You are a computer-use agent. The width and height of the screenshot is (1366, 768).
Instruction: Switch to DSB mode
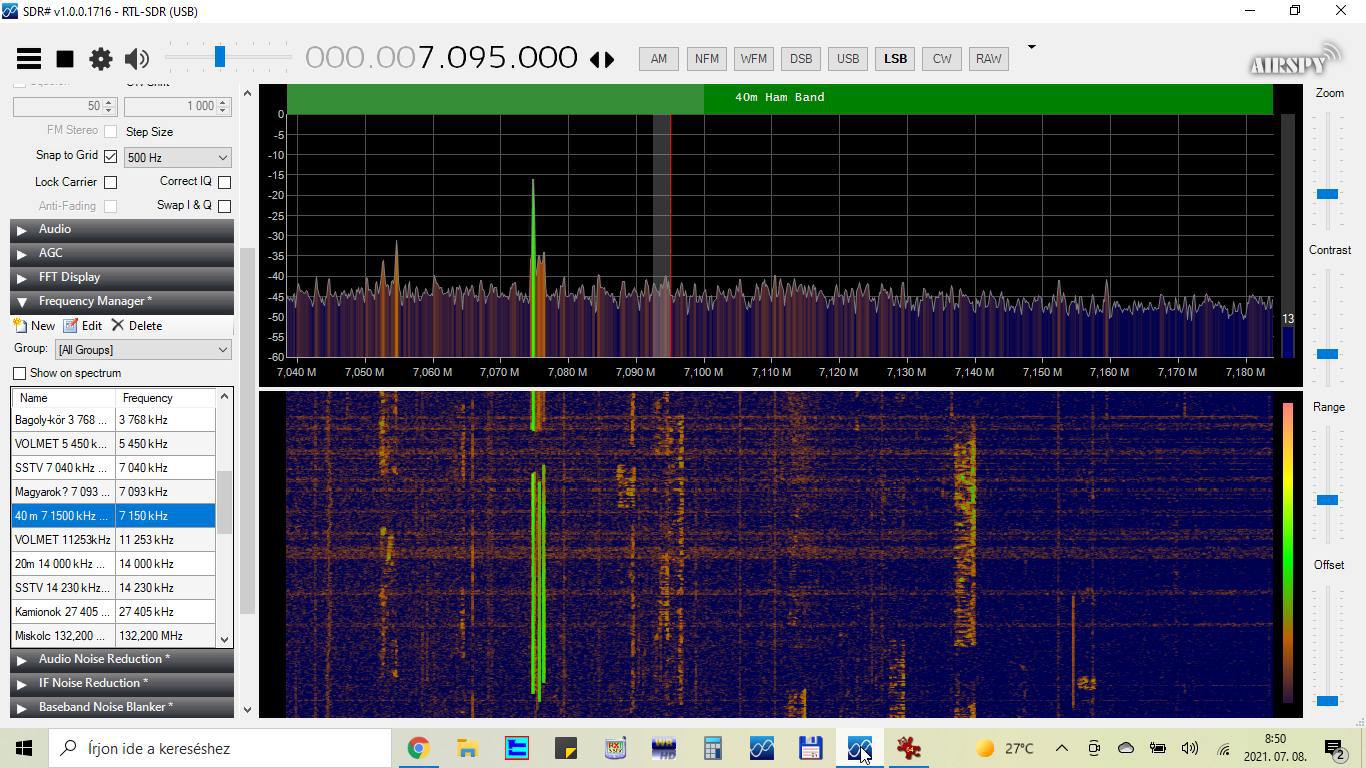click(x=801, y=59)
